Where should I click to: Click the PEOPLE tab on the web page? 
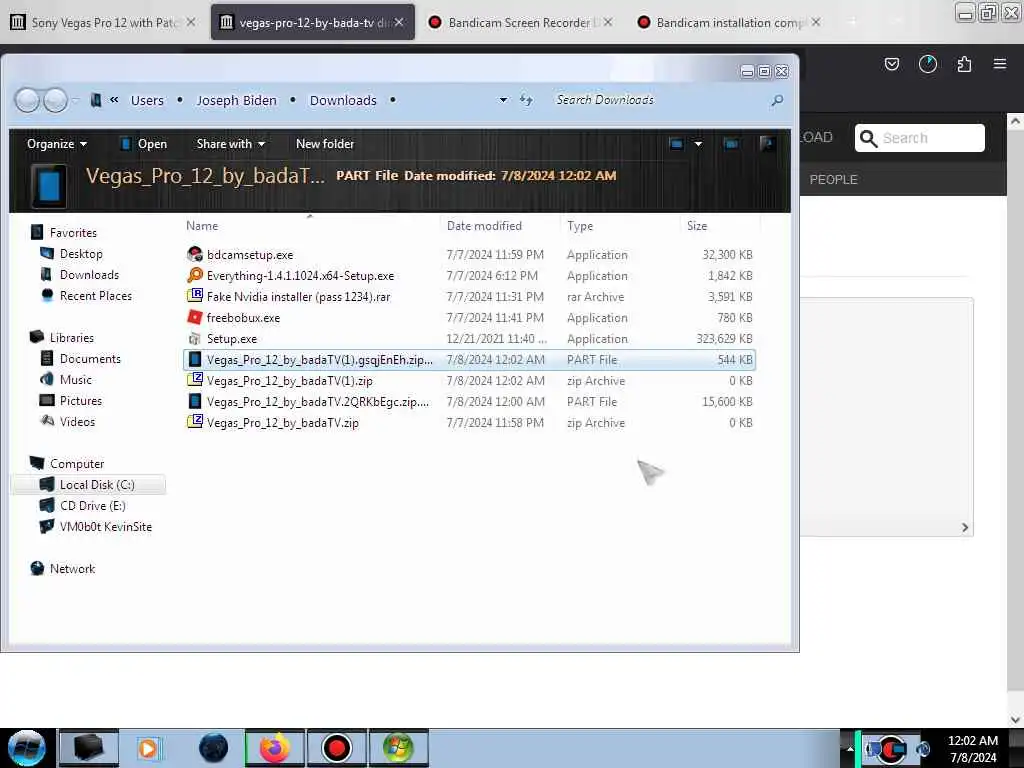click(x=833, y=180)
